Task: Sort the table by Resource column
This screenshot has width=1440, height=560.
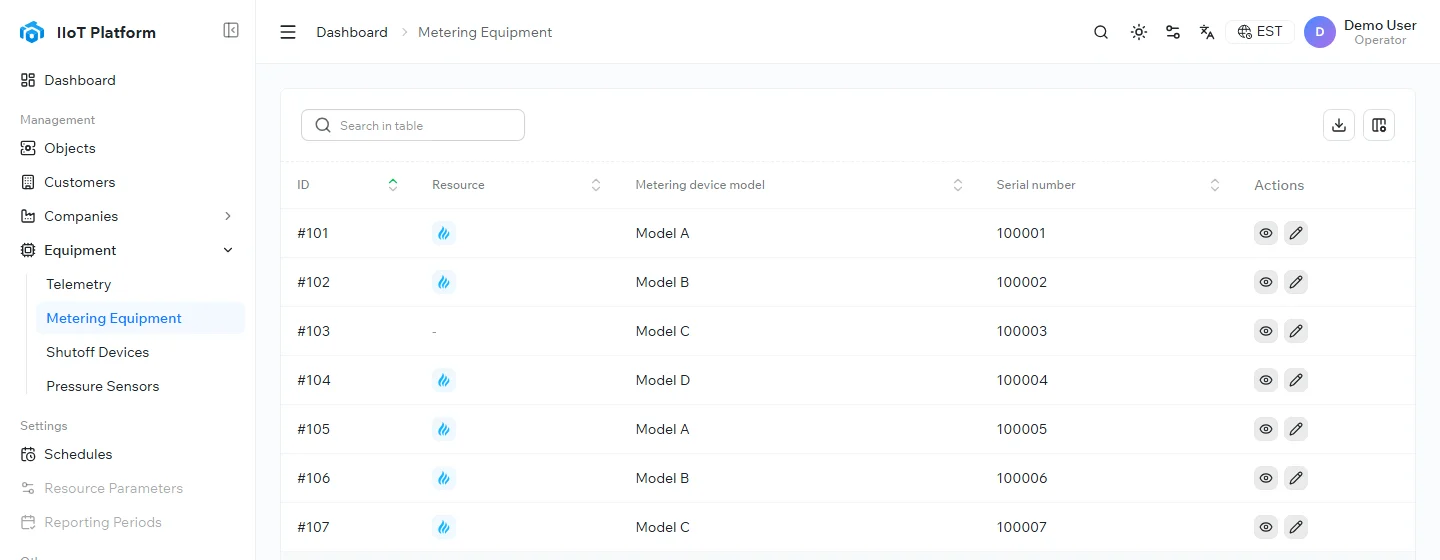Action: [x=596, y=185]
